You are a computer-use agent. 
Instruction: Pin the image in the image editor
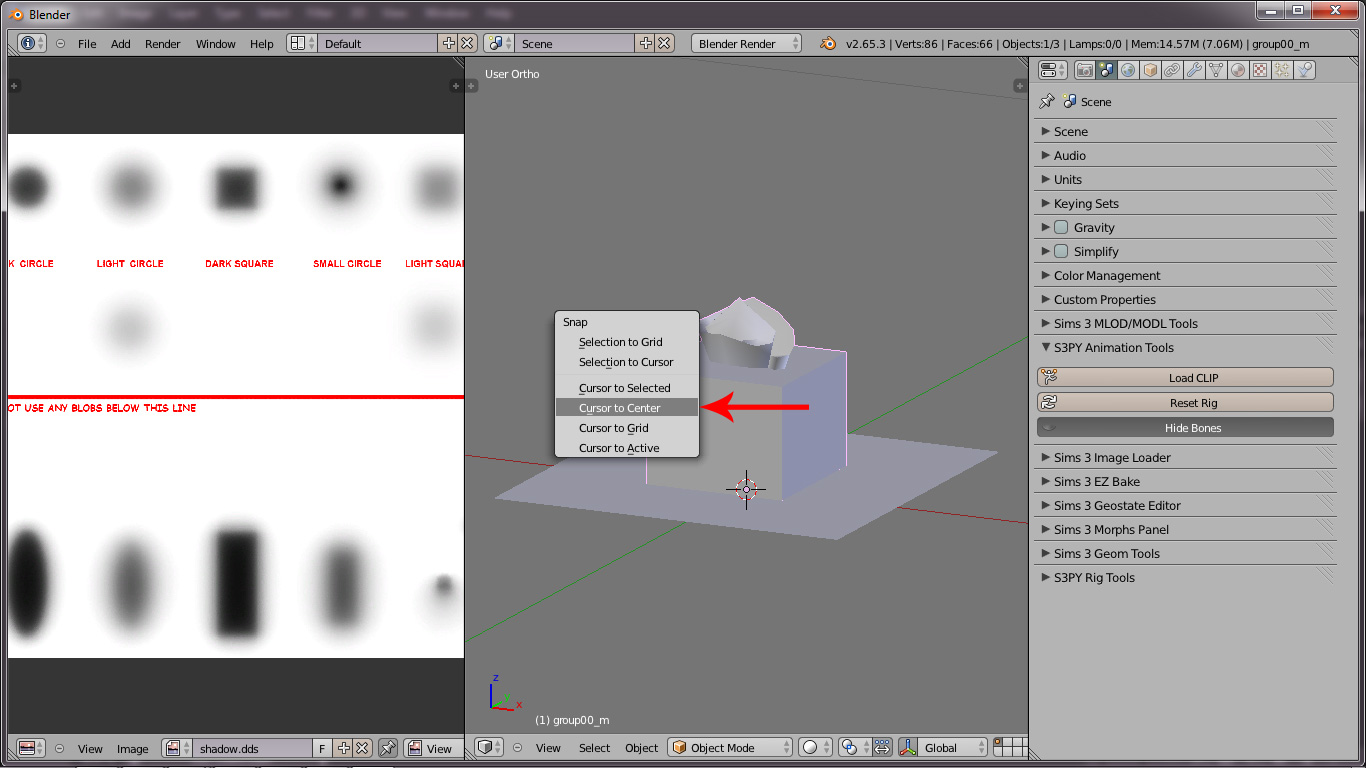pyautogui.click(x=388, y=748)
